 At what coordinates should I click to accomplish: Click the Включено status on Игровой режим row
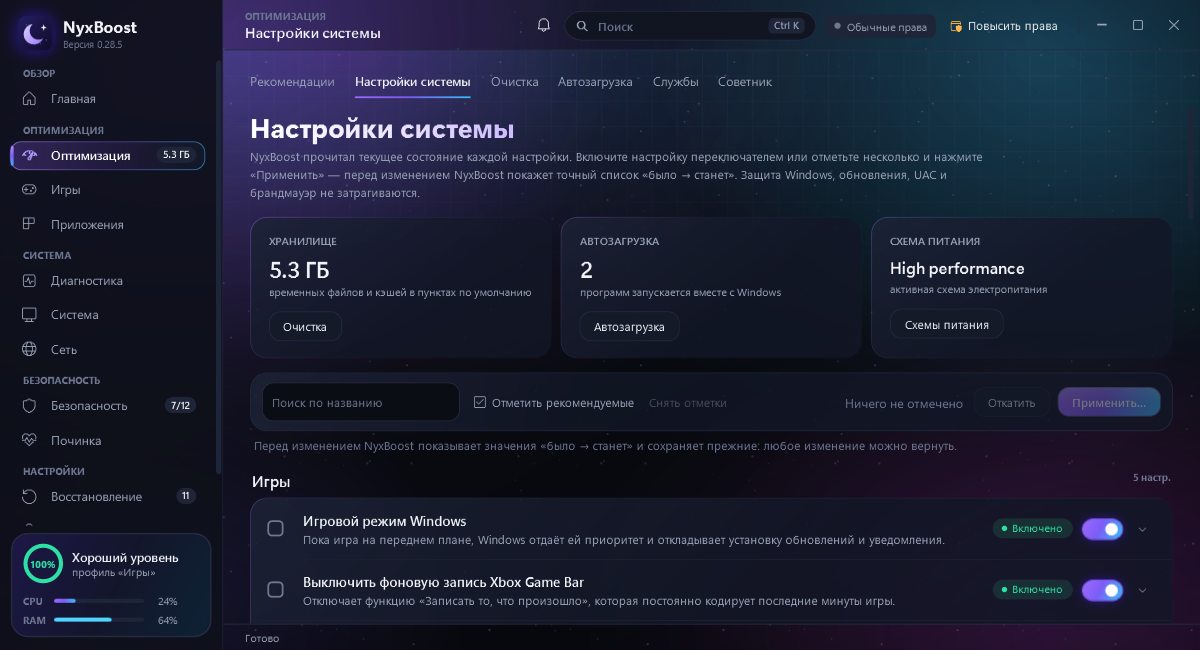(1032, 529)
